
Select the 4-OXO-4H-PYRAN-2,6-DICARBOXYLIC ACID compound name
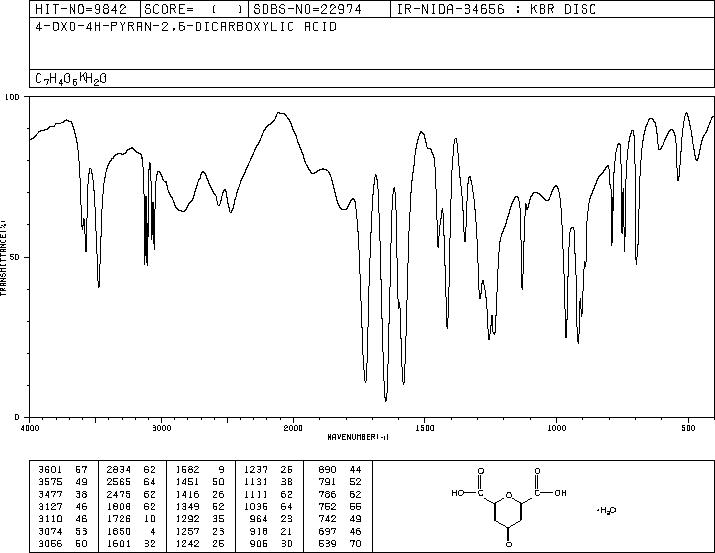[x=186, y=27]
